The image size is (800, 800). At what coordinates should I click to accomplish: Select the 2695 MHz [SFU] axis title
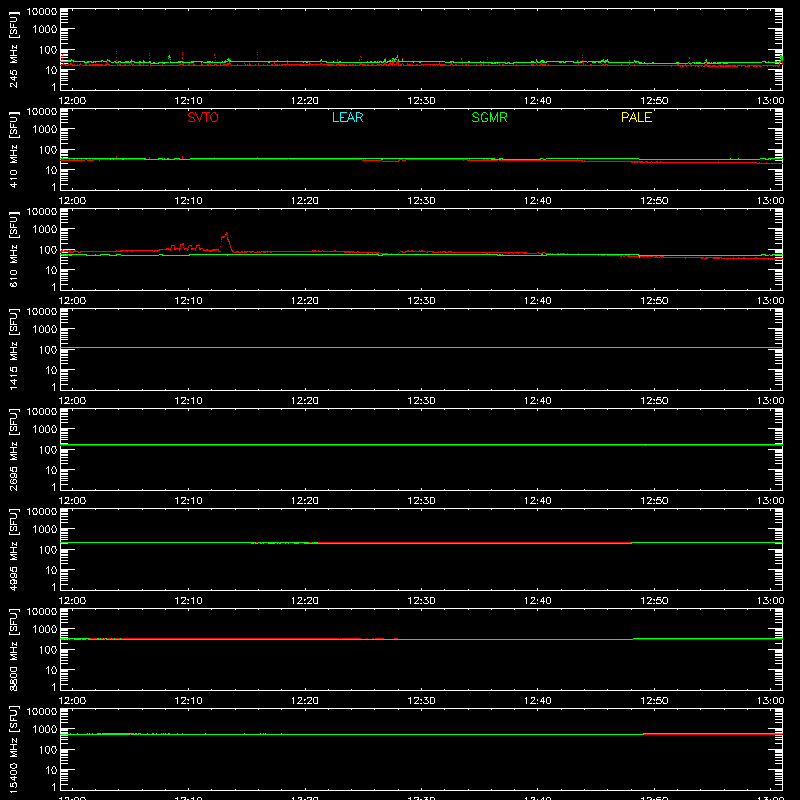(x=14, y=449)
